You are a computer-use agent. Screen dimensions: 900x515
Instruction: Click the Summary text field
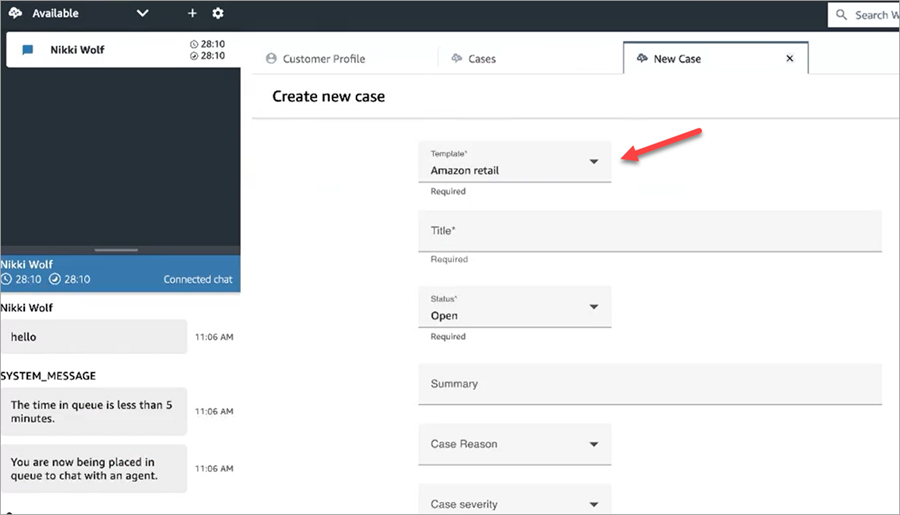[649, 384]
